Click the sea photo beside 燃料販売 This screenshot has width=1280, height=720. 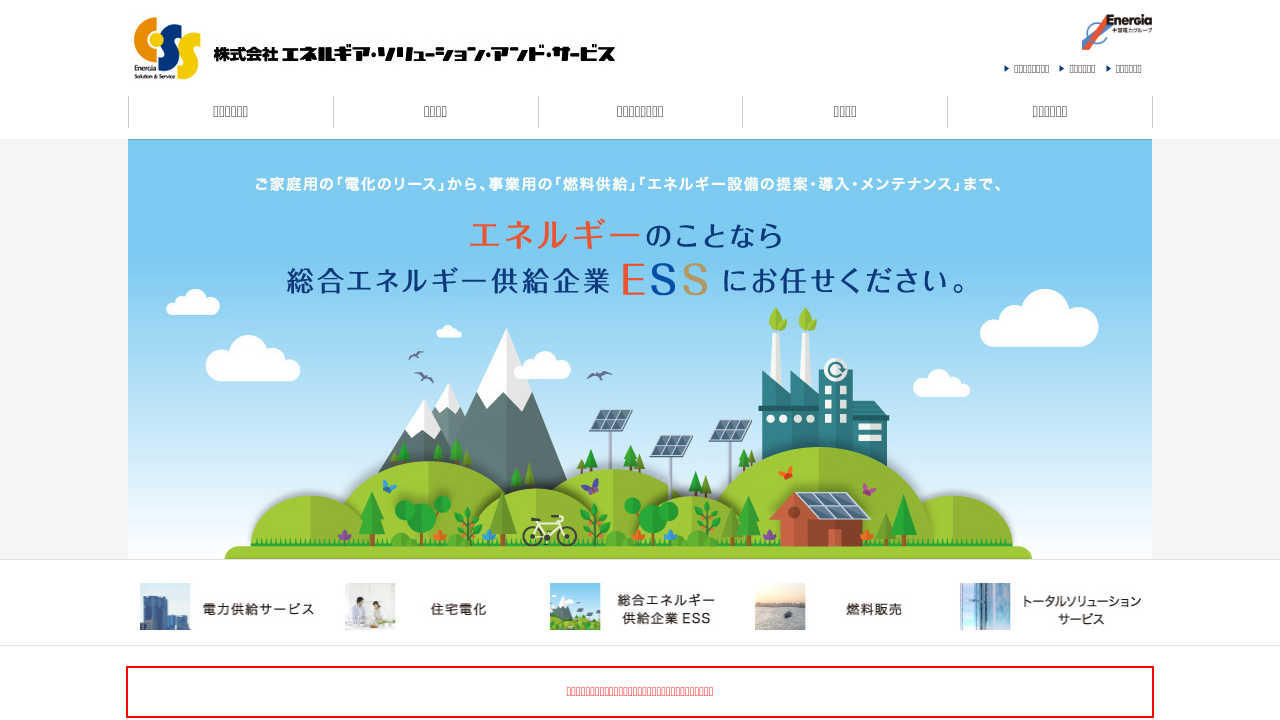point(780,606)
